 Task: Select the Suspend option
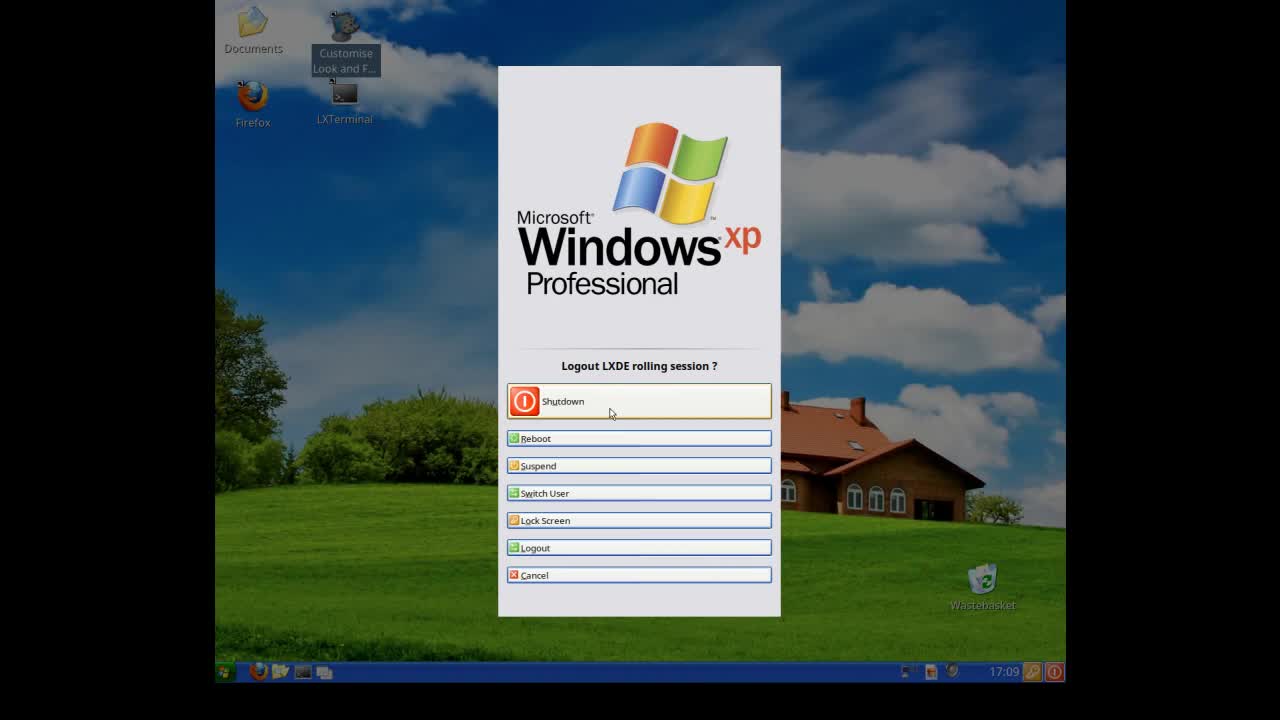click(639, 465)
